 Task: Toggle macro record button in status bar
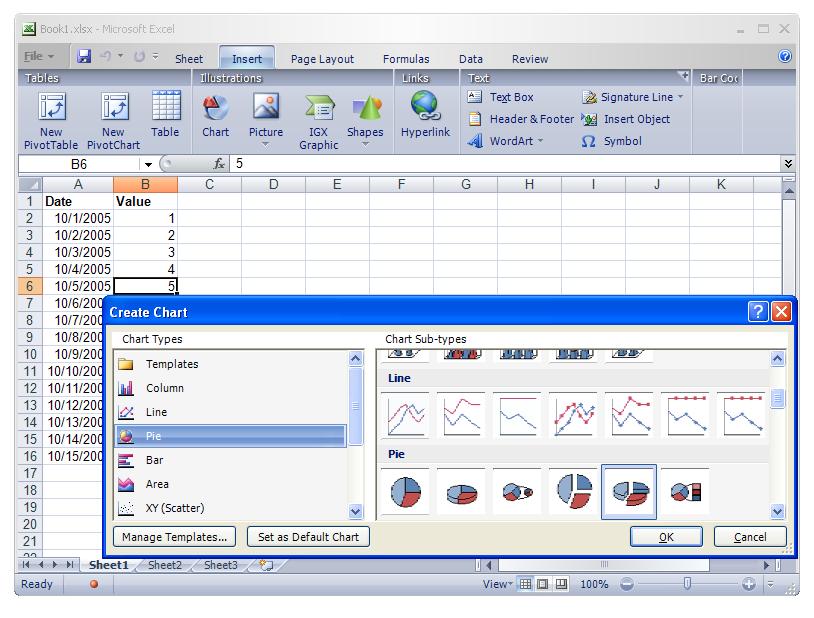[94, 584]
